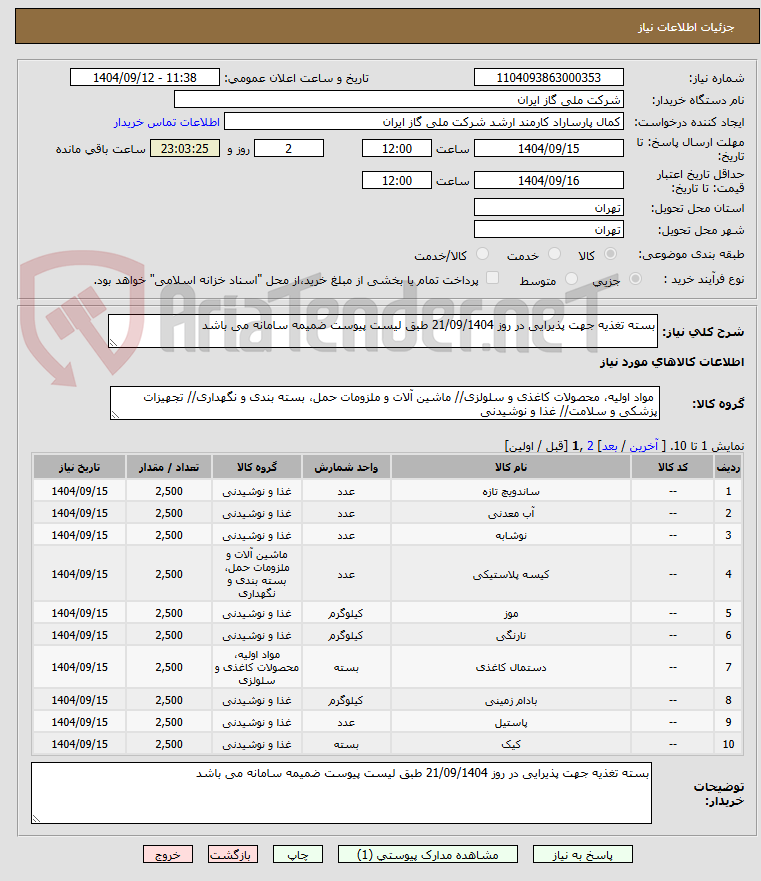Click the توضیحات خریدار text area

pos(342,793)
